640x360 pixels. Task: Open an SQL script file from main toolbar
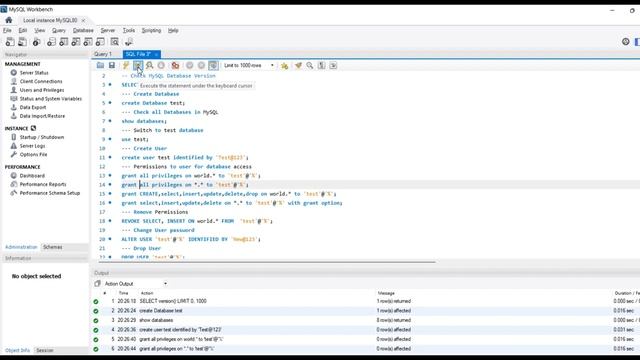[x=22, y=42]
